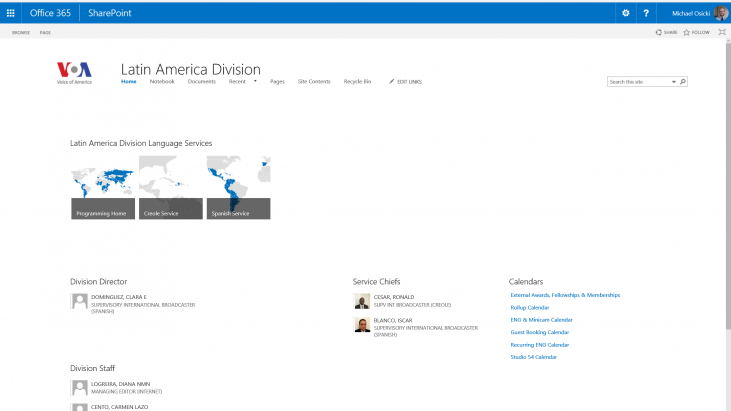Screen dimensions: 731x411
Task: Select the name CESAR, RONALD
Action: click(394, 297)
